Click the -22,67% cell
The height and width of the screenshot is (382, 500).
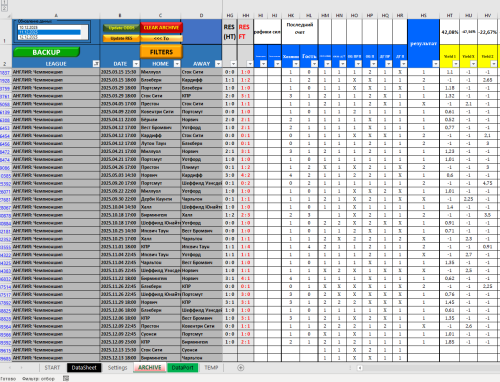487,32
